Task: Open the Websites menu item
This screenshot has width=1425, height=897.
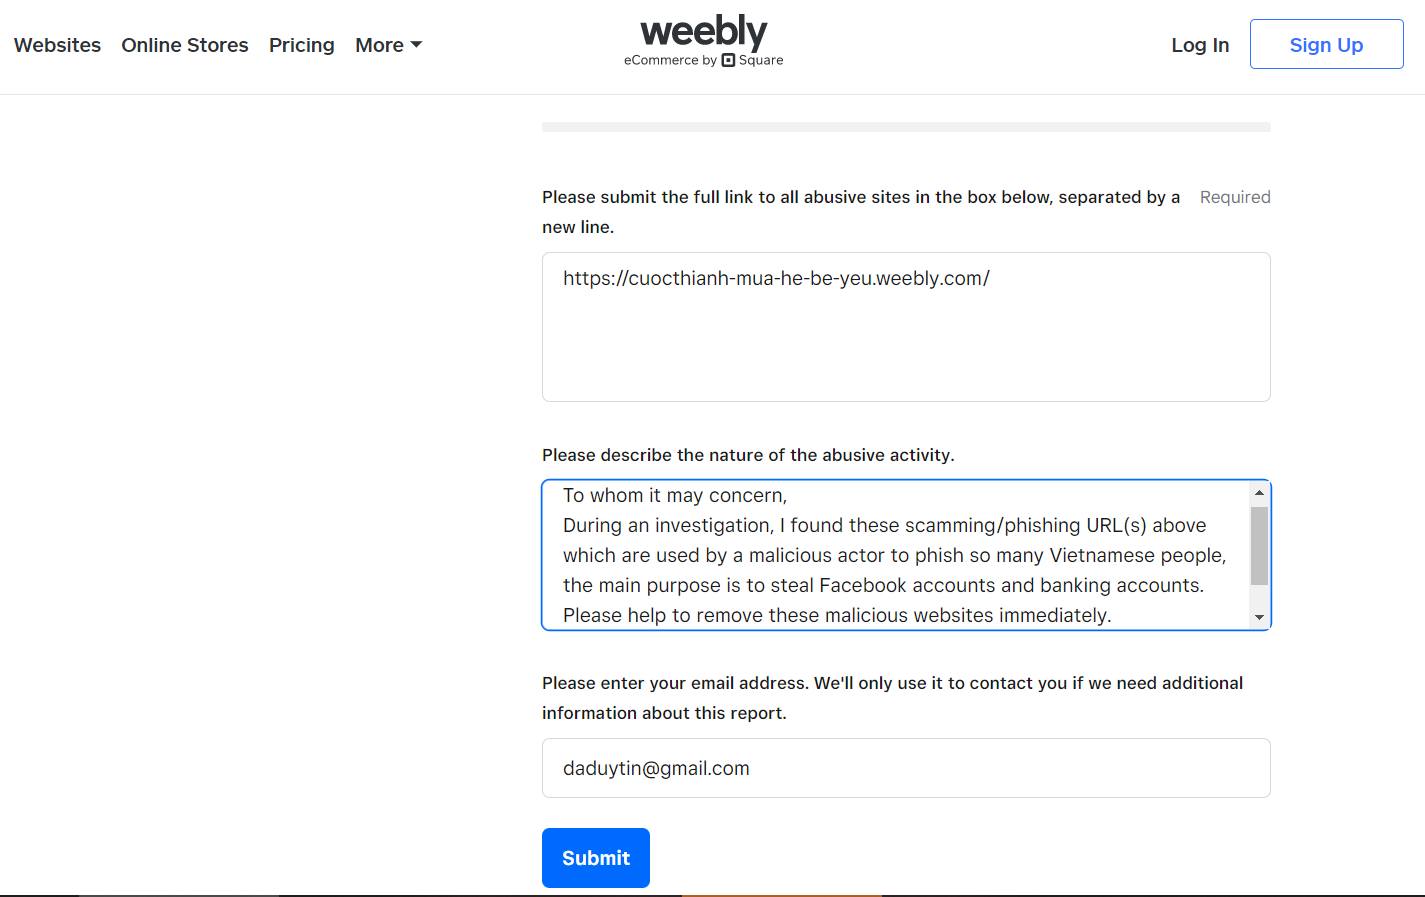Action: click(57, 45)
